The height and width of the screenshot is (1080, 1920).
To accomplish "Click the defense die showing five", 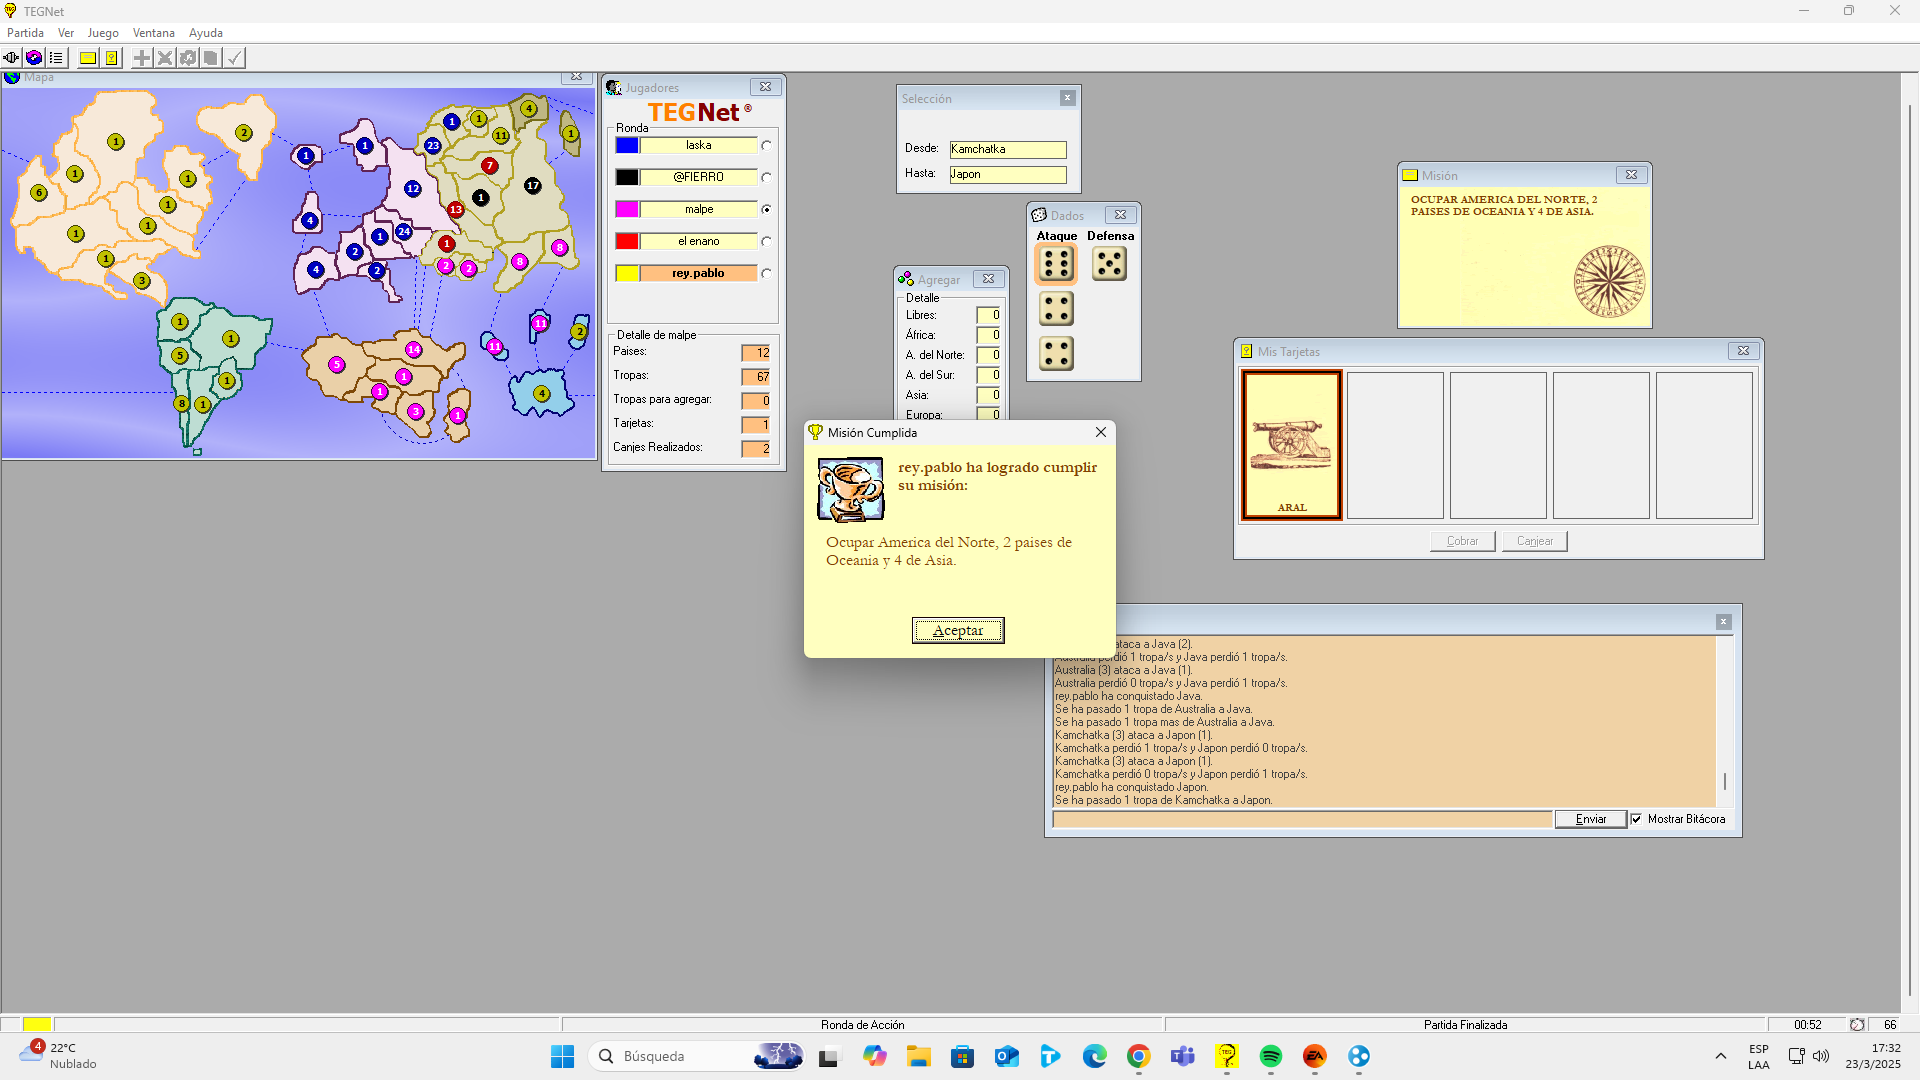I will pos(1110,264).
